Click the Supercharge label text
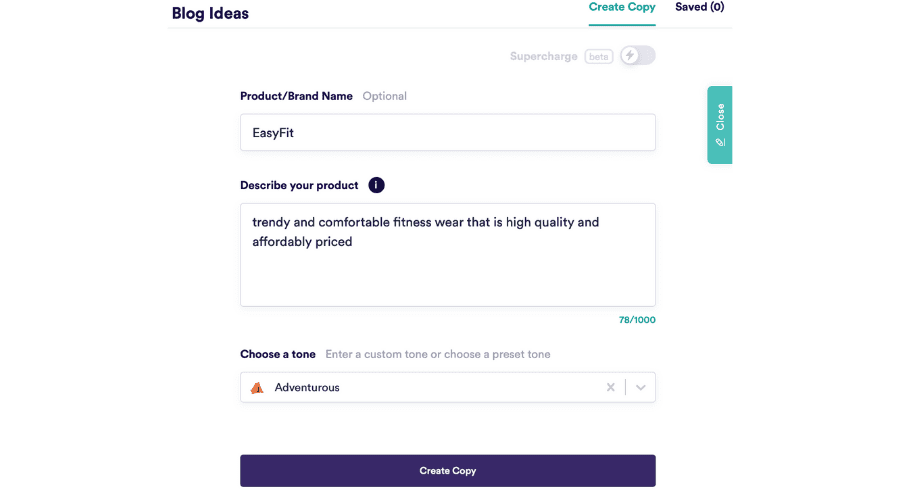900x500 pixels. [x=544, y=56]
